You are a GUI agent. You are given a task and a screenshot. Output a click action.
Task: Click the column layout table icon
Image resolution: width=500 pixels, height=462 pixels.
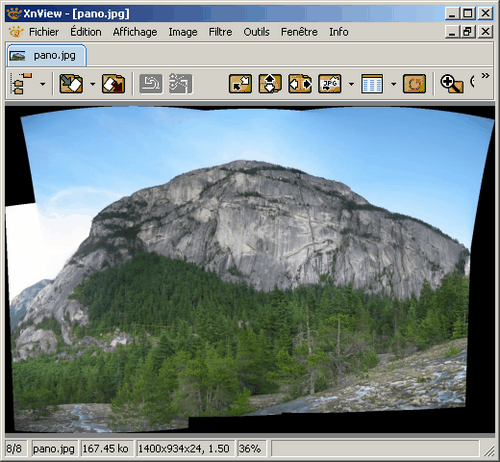click(x=372, y=84)
